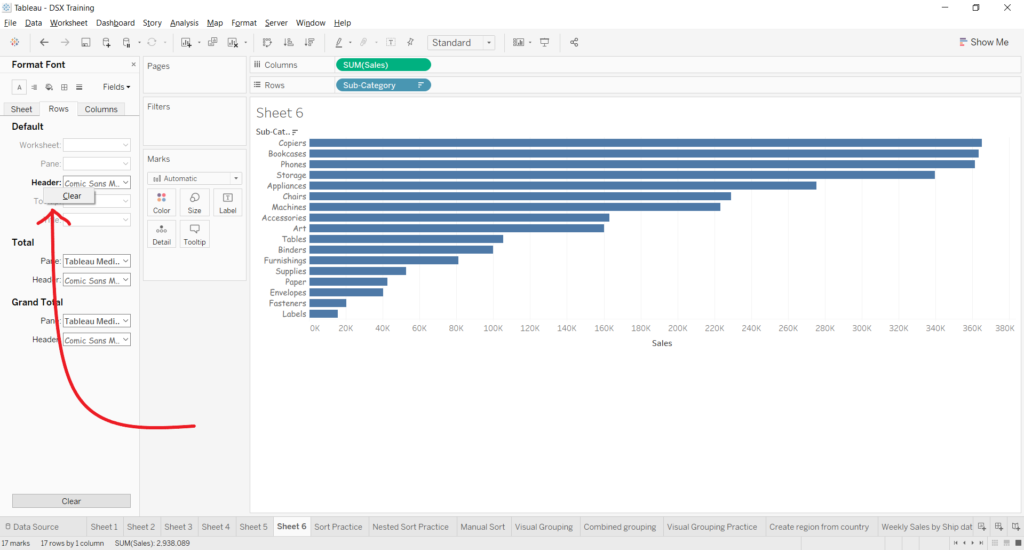Sort ascending using the toolbar icon

tap(289, 43)
